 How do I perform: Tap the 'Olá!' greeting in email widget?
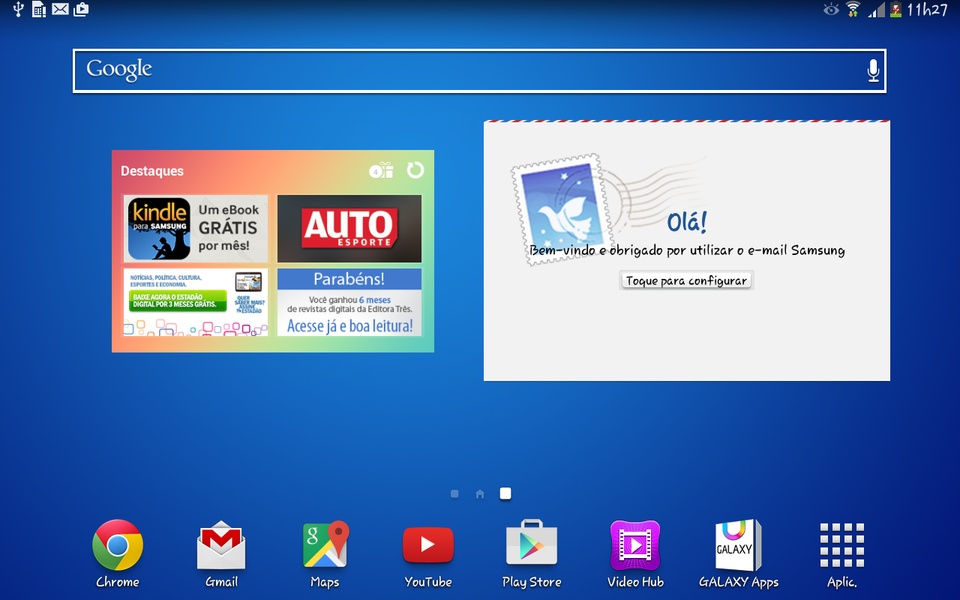(687, 221)
